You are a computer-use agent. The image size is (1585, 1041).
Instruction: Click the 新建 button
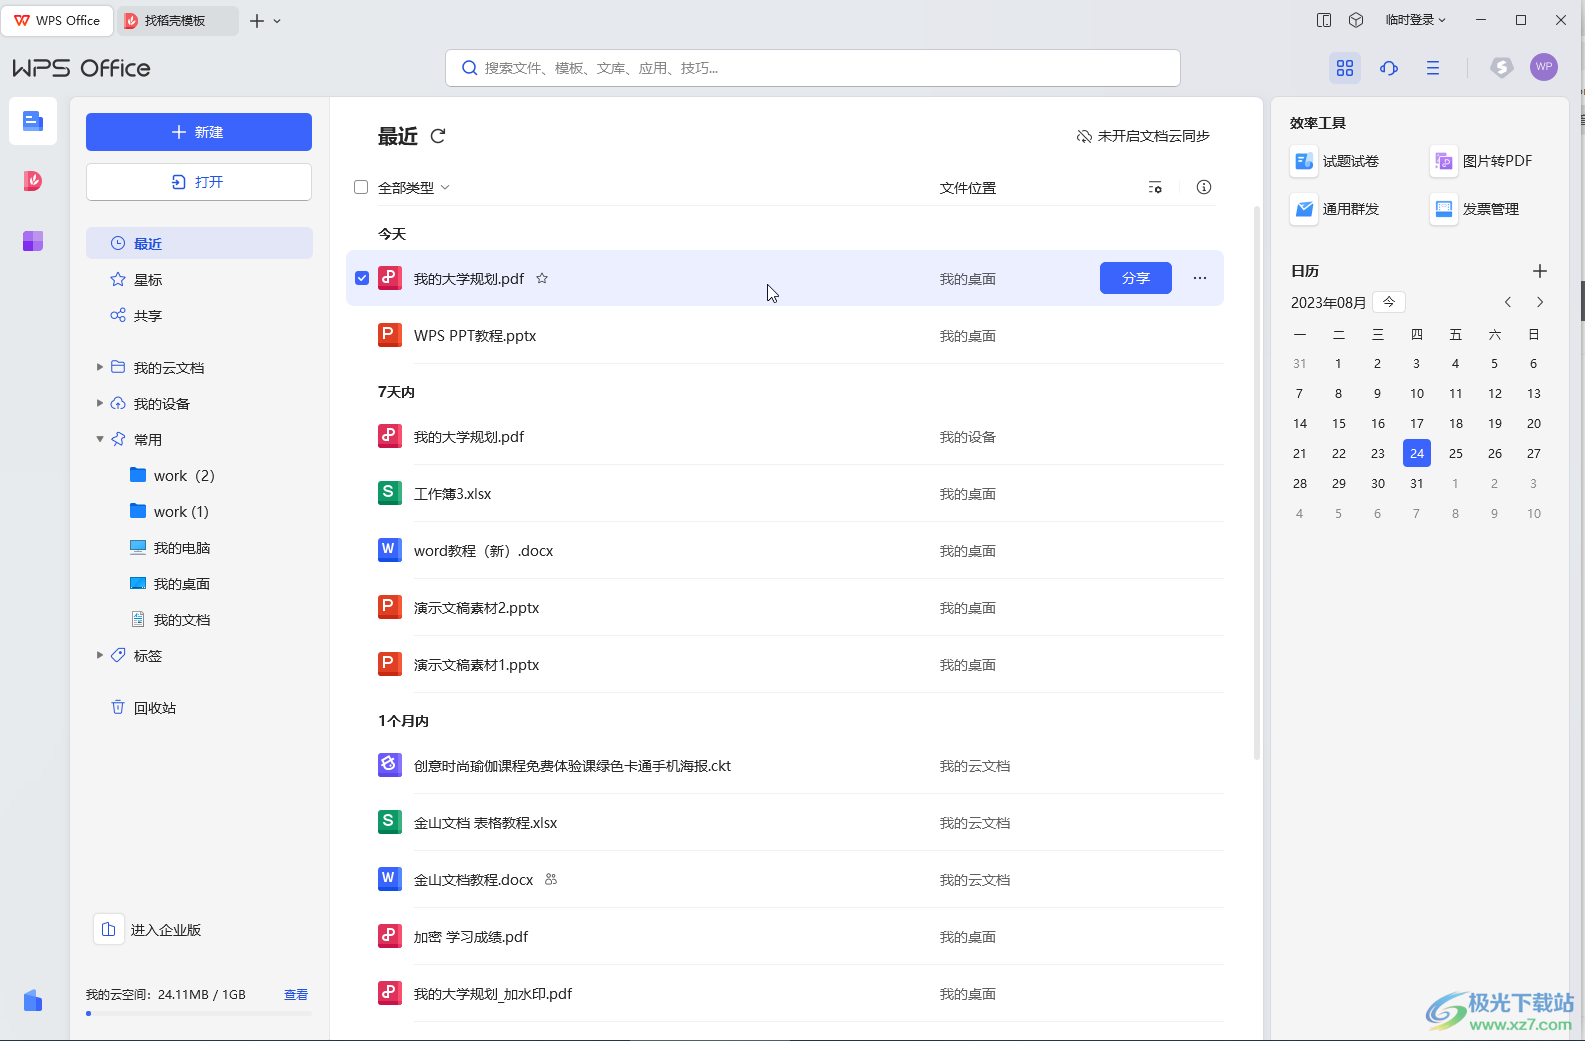tap(199, 132)
